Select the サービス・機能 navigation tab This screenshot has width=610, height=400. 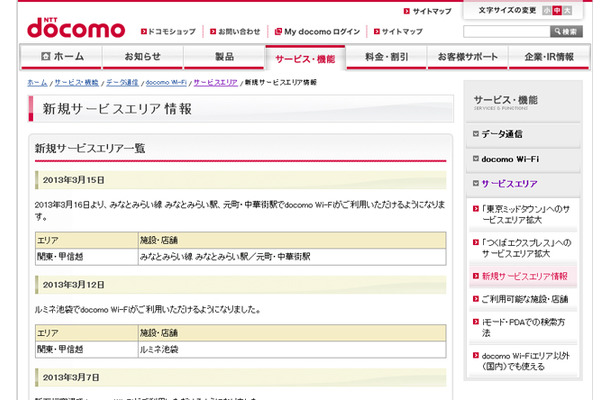tap(305, 58)
